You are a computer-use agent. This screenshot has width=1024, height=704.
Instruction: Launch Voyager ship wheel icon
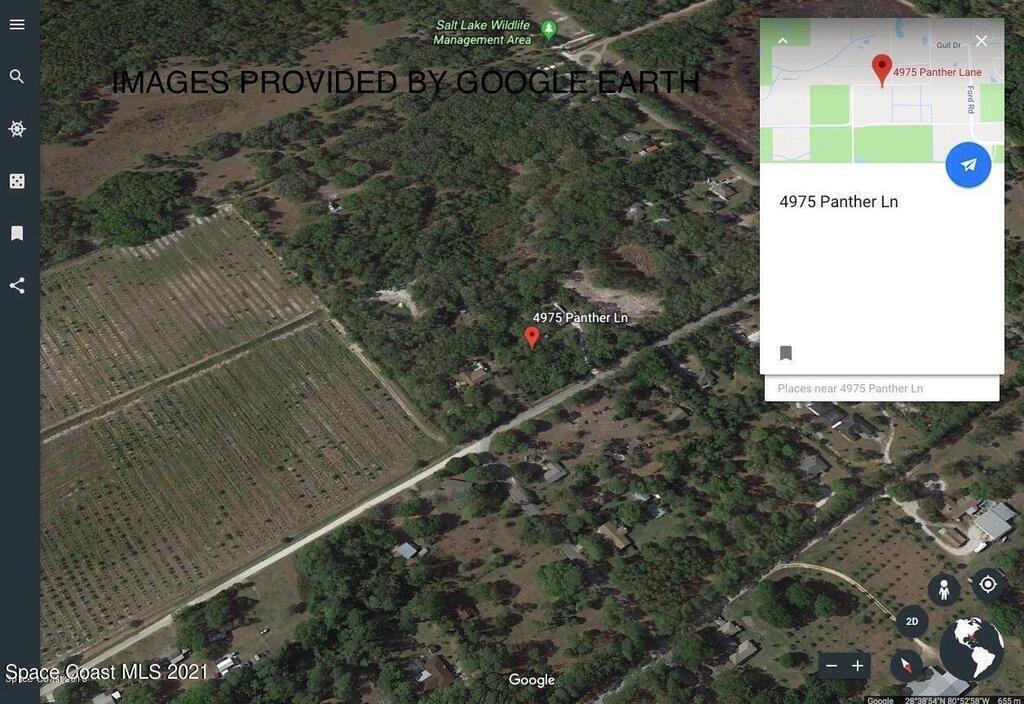pyautogui.click(x=17, y=129)
